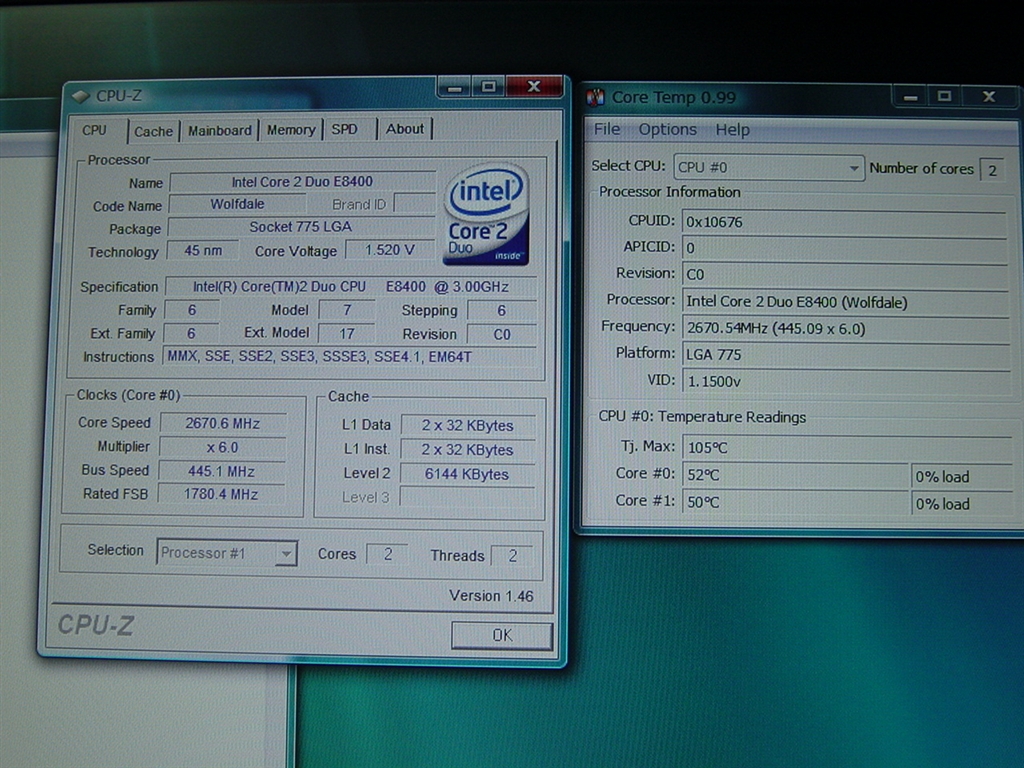Select the SPD tab
The height and width of the screenshot is (768, 1024).
[x=345, y=129]
